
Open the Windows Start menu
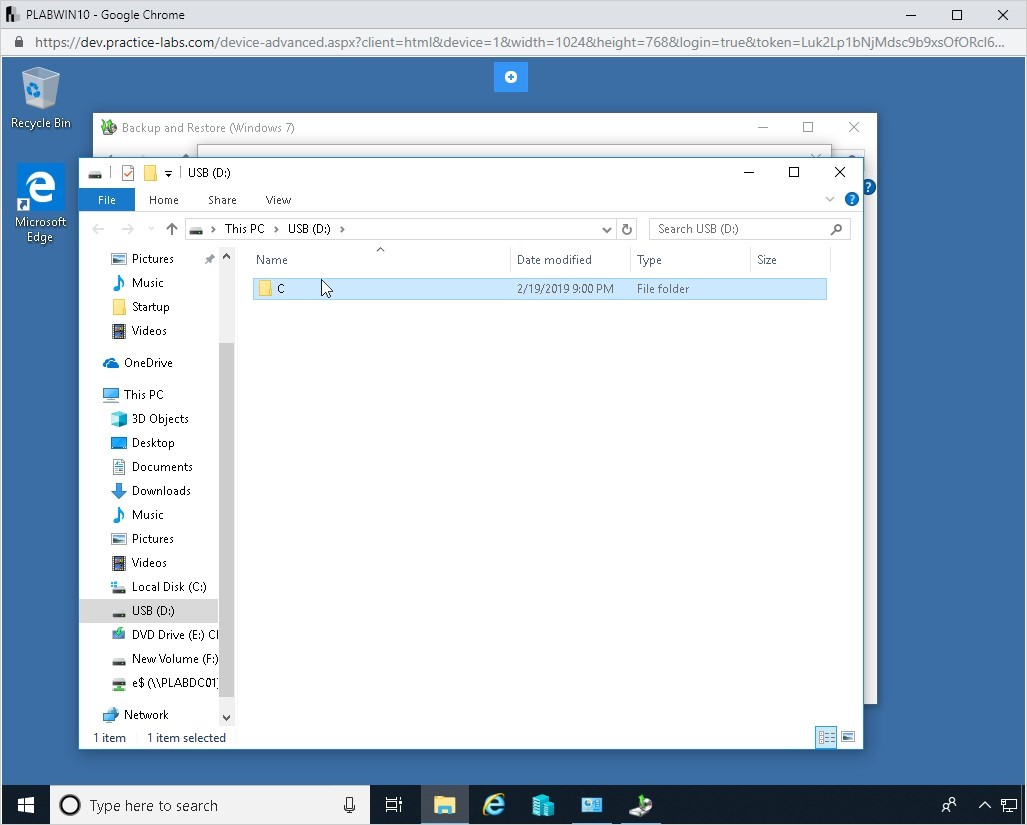click(26, 805)
